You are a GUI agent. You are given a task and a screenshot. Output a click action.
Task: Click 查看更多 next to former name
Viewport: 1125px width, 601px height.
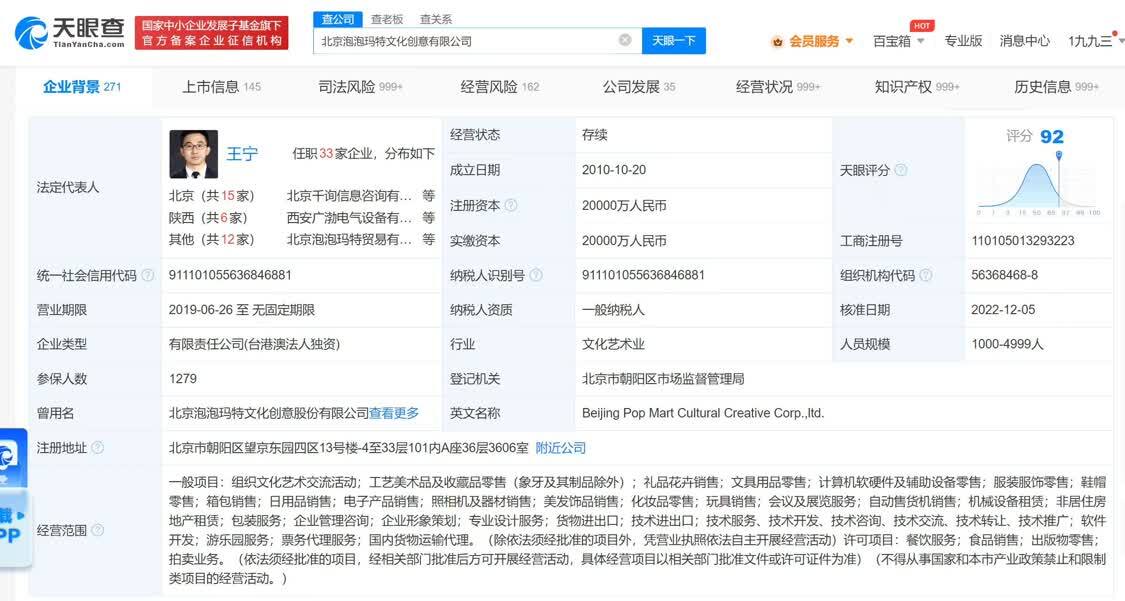[394, 413]
